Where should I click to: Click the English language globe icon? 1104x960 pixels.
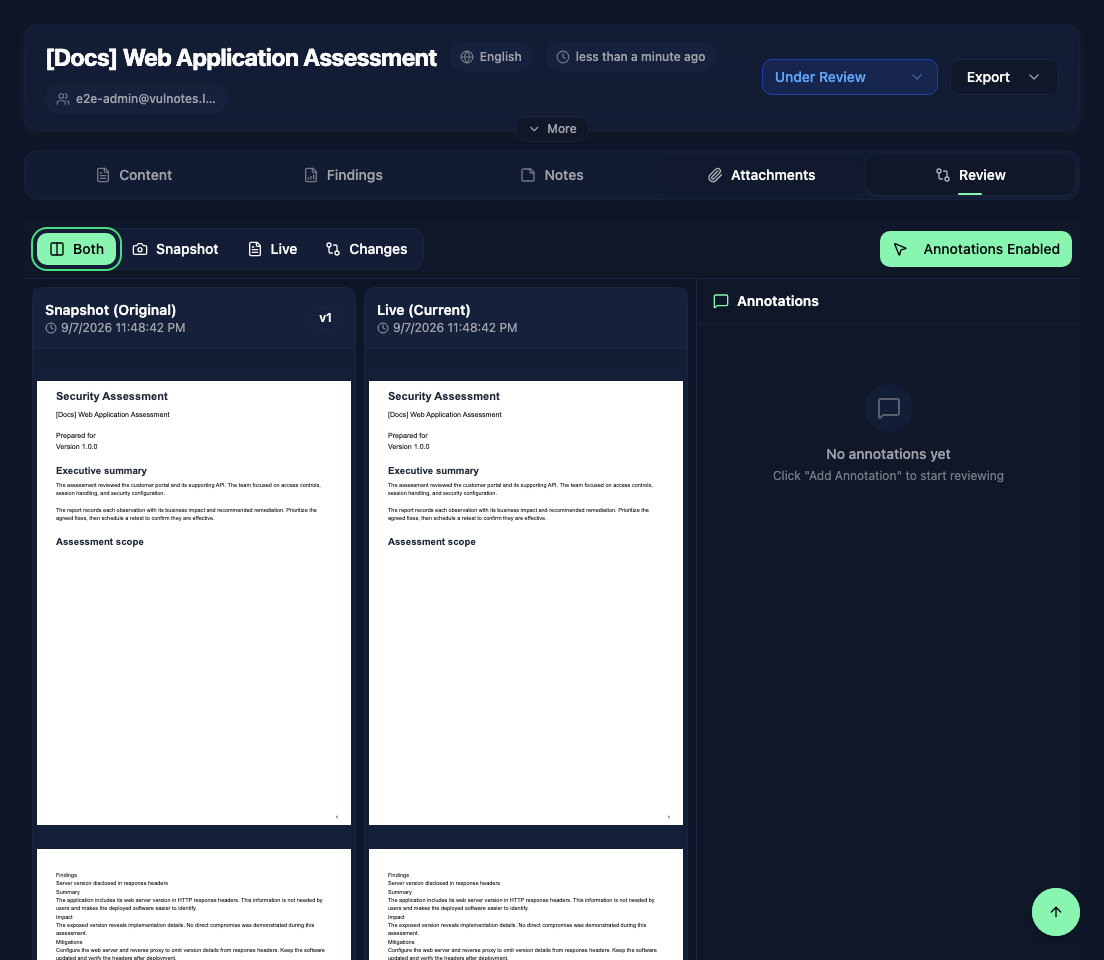point(467,57)
